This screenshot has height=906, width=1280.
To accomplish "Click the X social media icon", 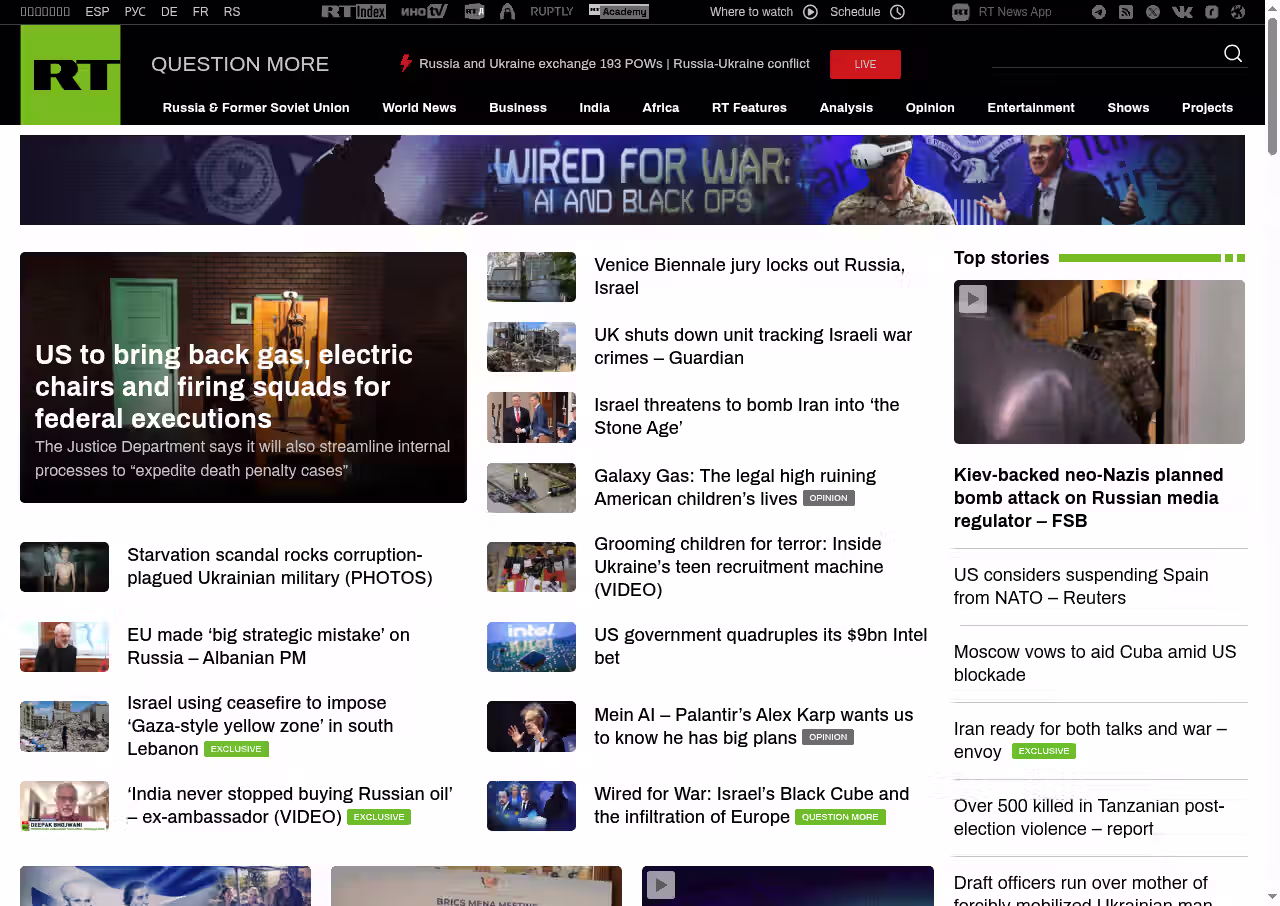I will [x=1153, y=12].
